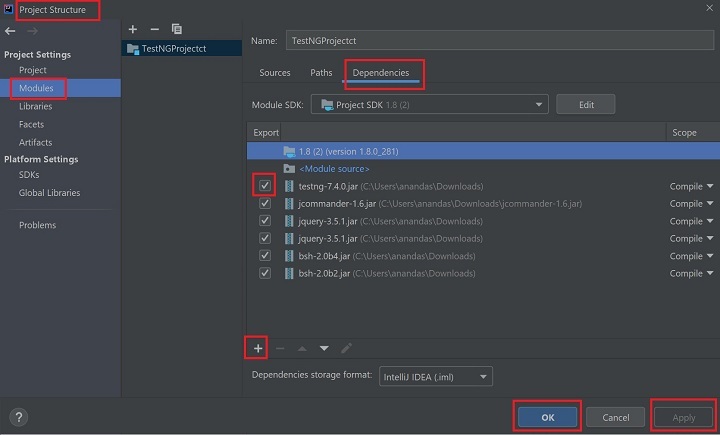This screenshot has height=435, width=720.
Task: Switch to the Paths tab
Action: click(321, 73)
